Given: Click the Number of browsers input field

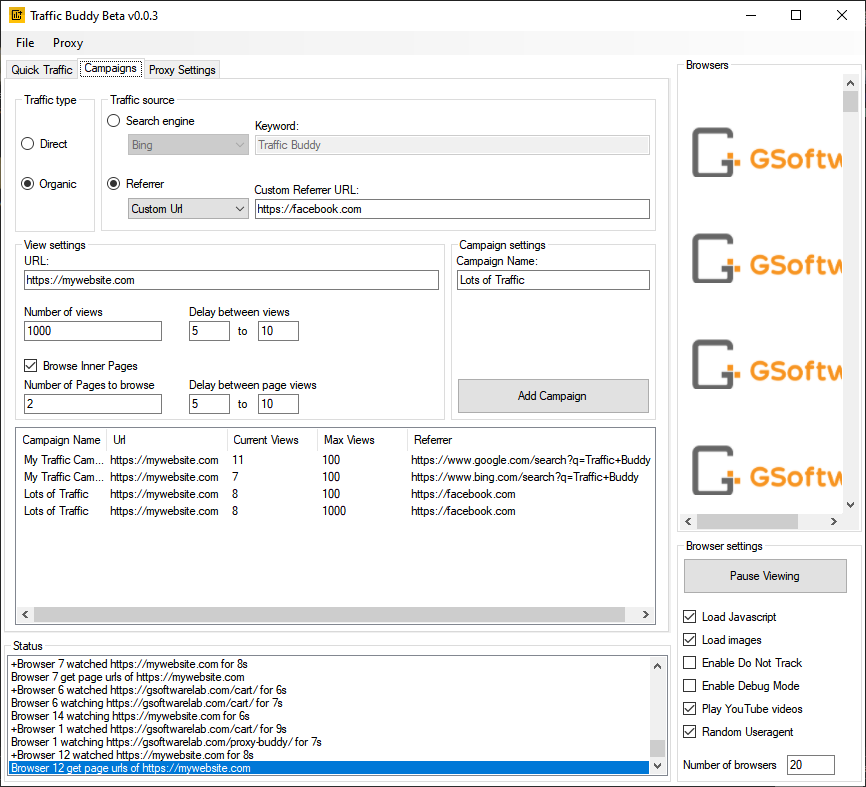Looking at the screenshot, I should (809, 765).
